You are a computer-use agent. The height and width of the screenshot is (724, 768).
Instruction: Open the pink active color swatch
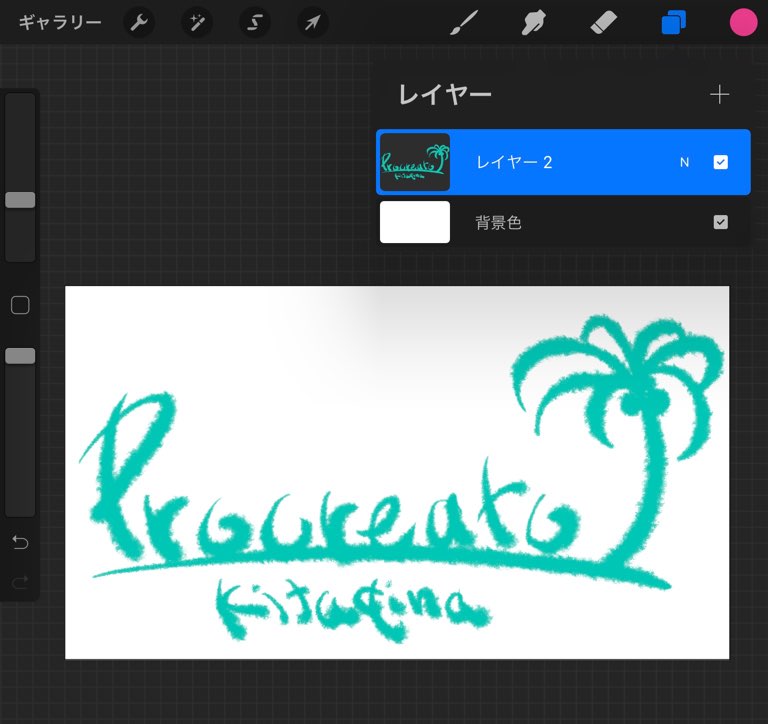point(744,23)
